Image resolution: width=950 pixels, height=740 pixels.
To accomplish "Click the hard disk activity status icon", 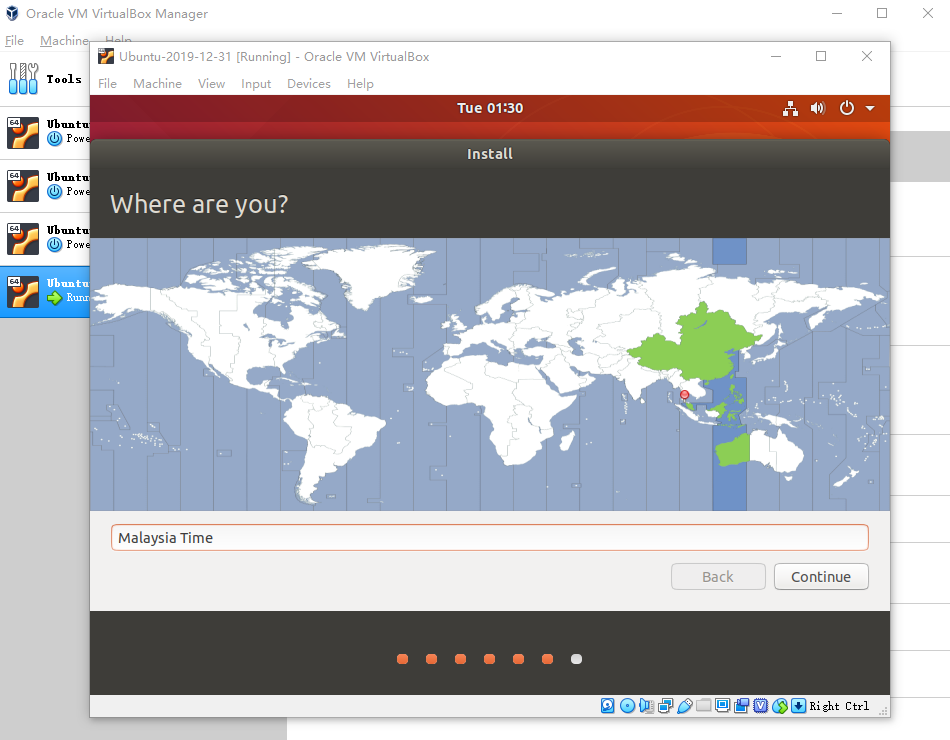I will (x=608, y=705).
